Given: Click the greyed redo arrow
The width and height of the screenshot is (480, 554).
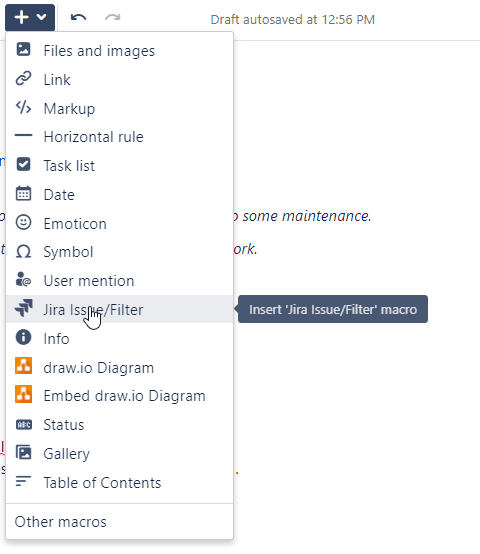Looking at the screenshot, I should pos(113,17).
